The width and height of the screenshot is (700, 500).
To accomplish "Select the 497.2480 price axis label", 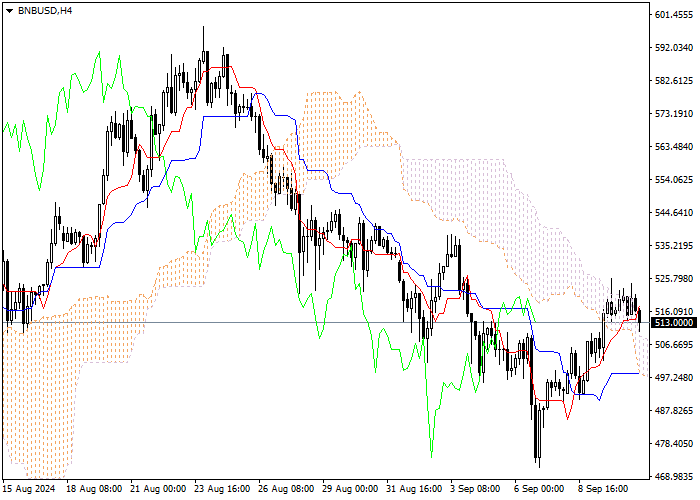I will pyautogui.click(x=674, y=378).
